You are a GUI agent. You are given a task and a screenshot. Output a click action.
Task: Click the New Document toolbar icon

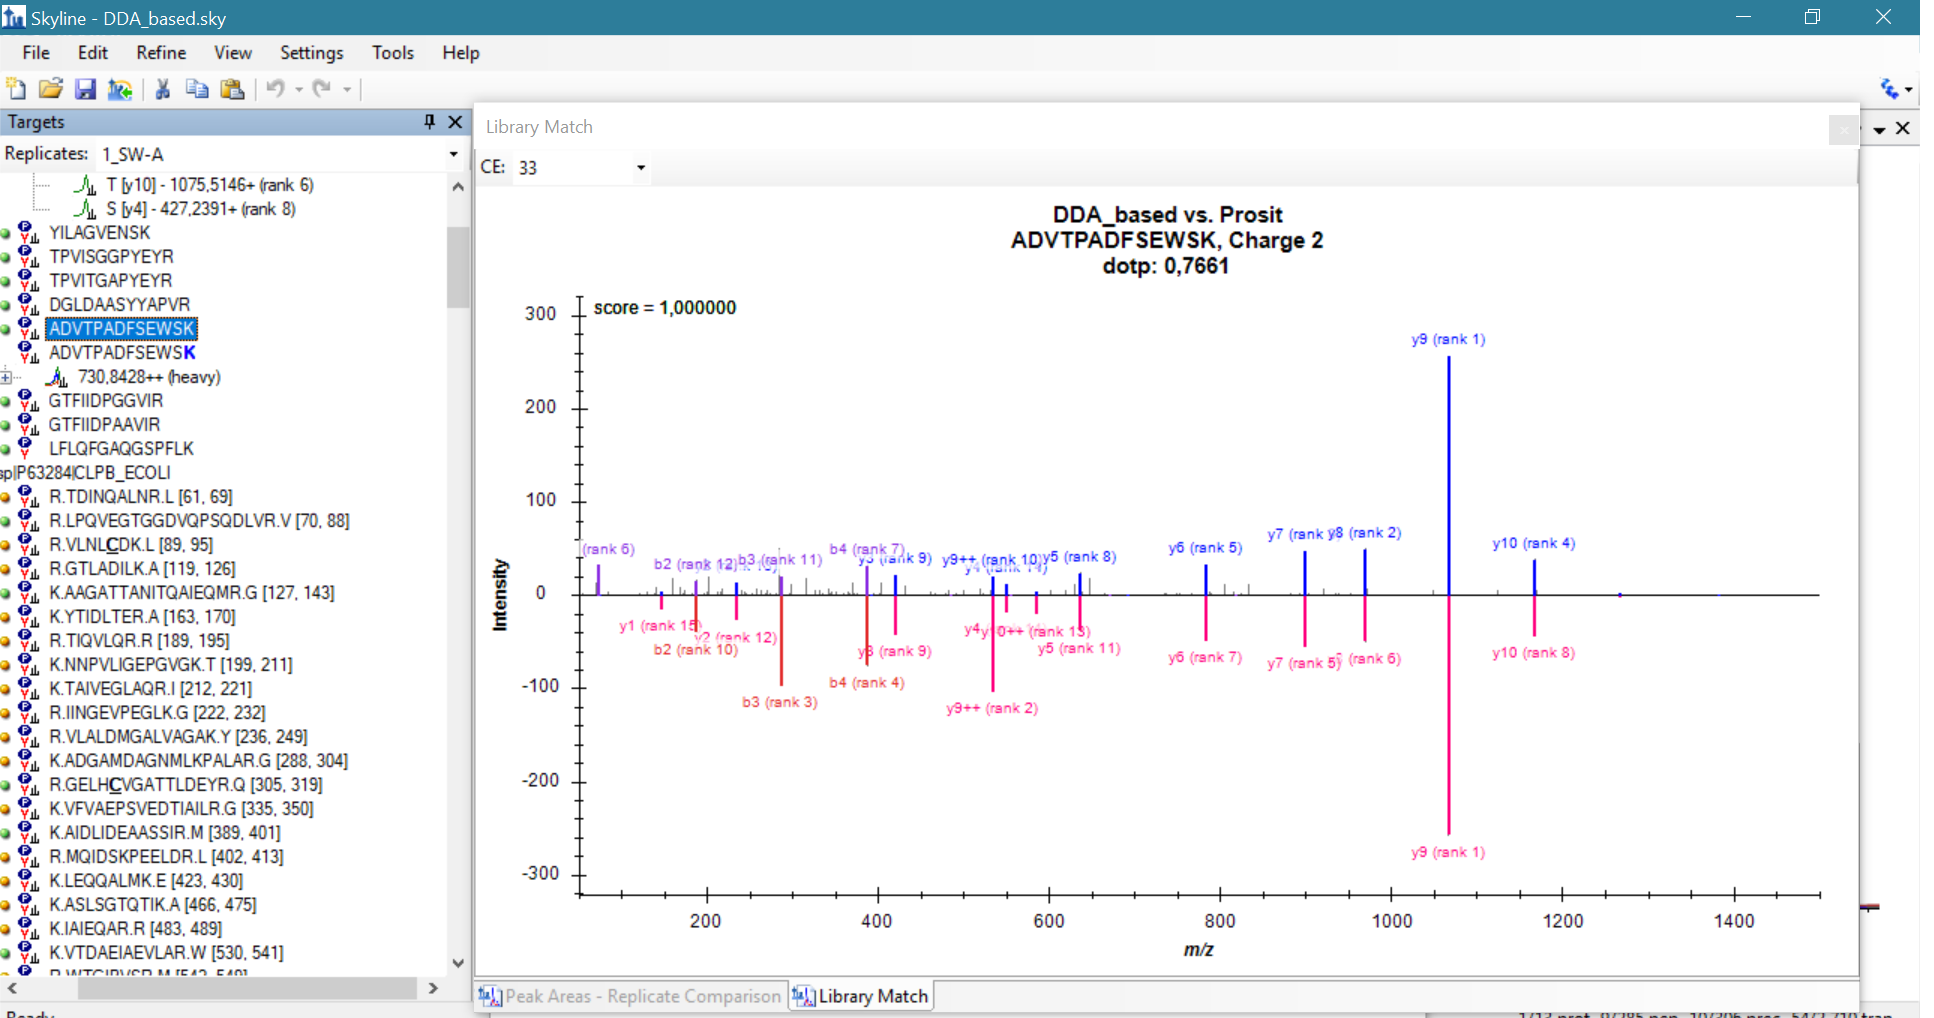(16, 89)
